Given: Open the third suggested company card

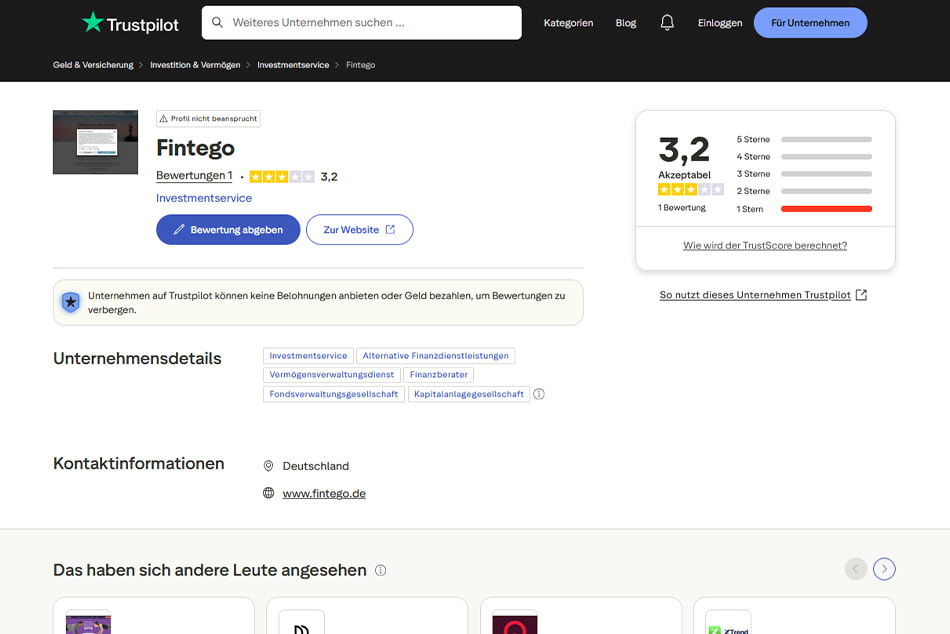Looking at the screenshot, I should click(581, 616).
